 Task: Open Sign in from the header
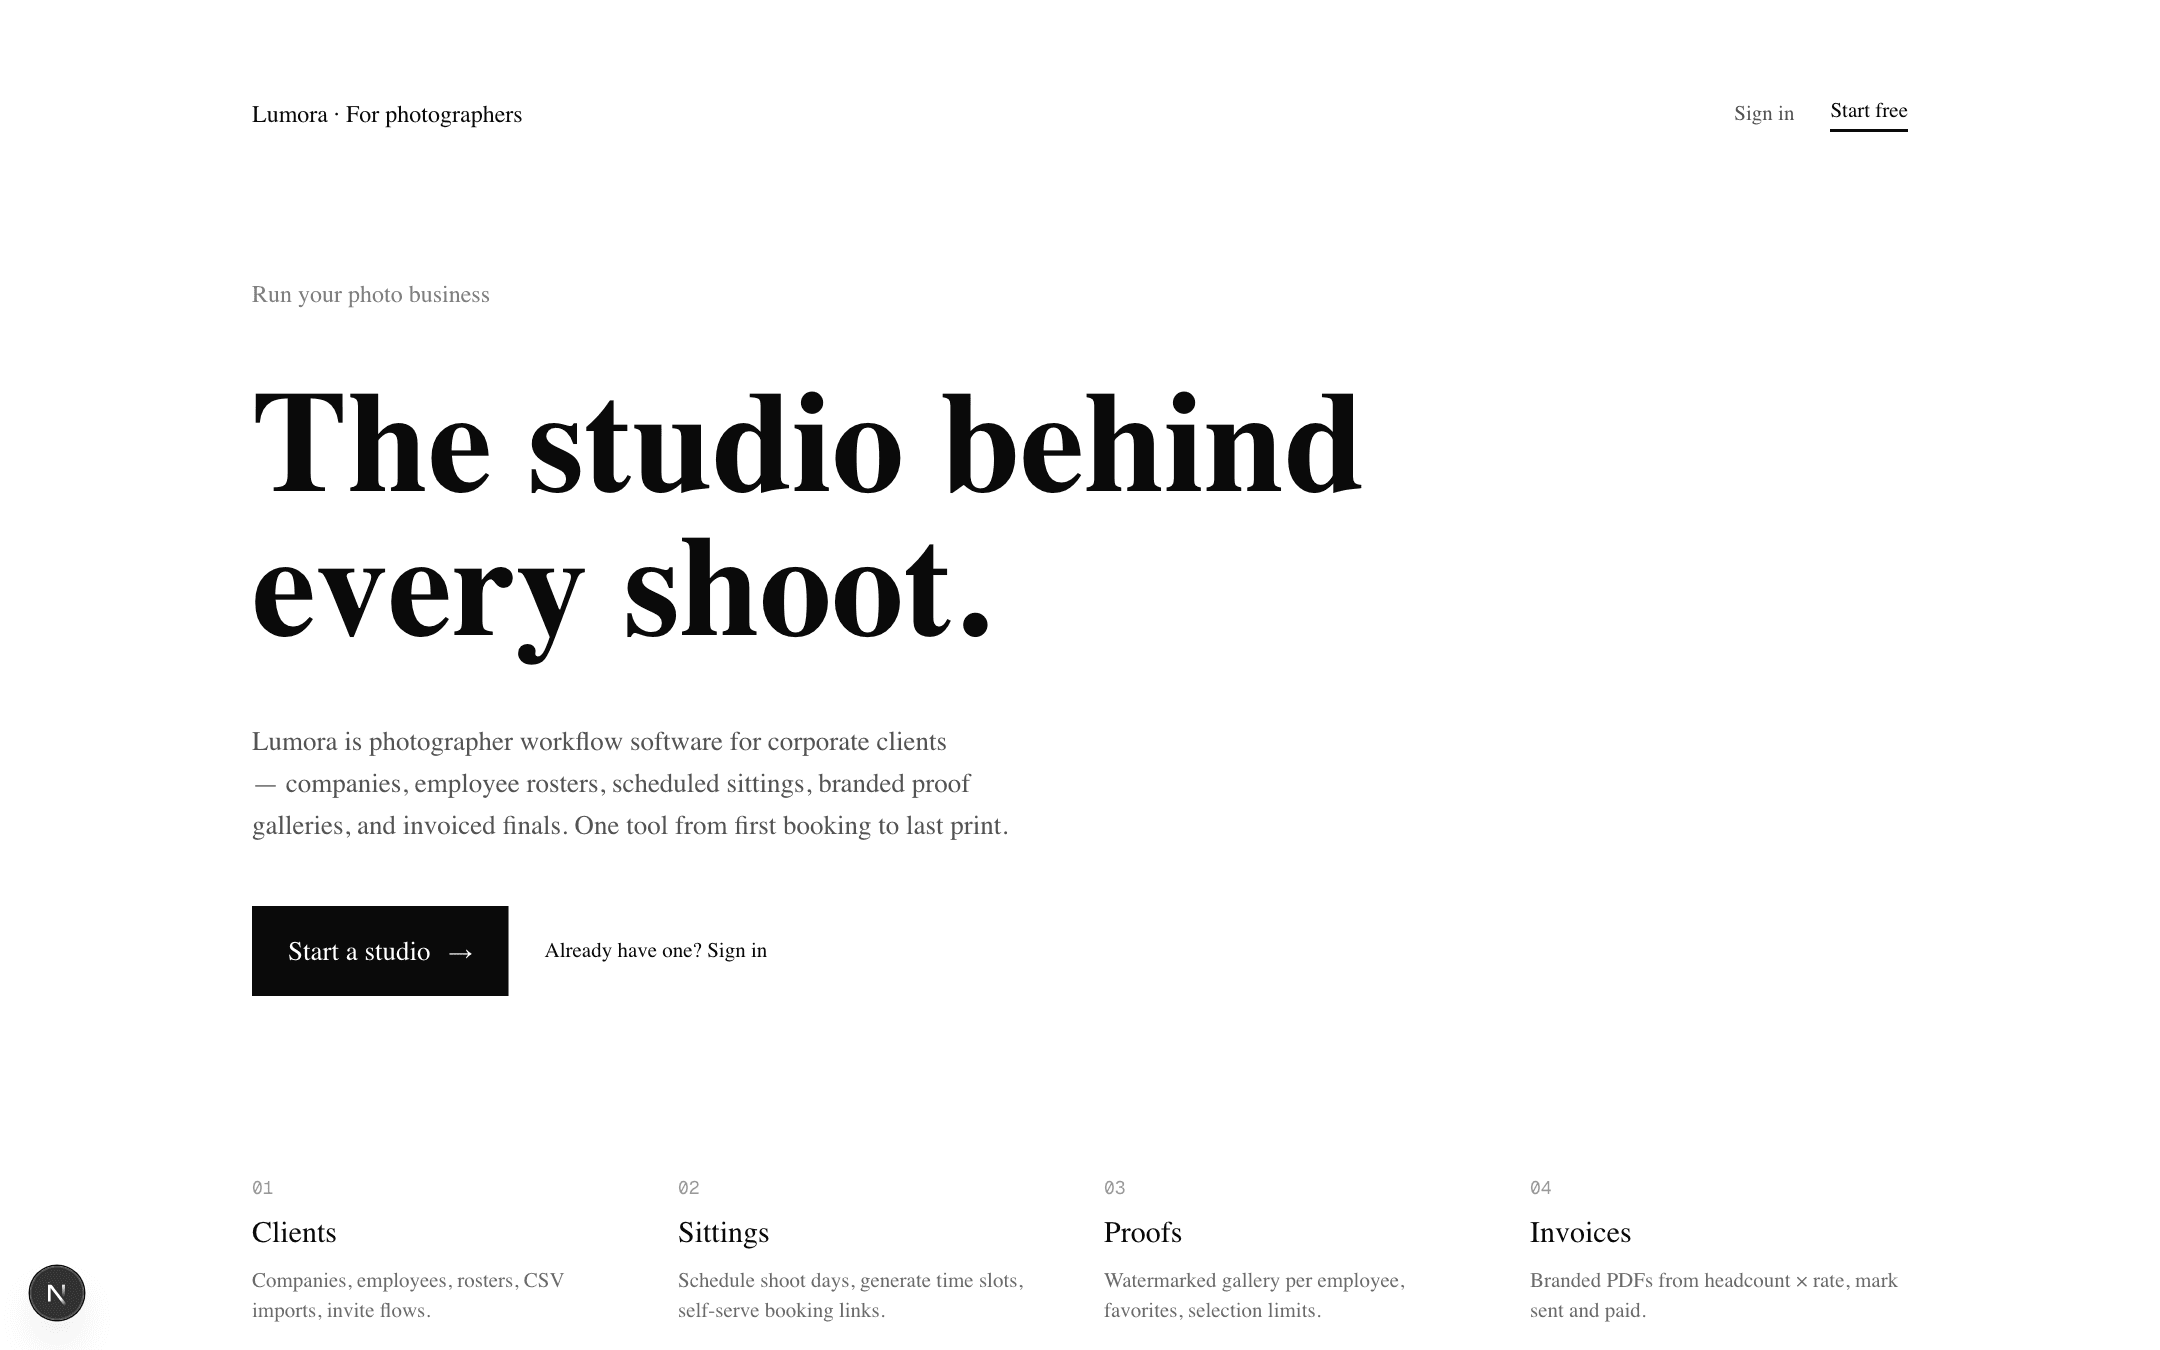coord(1764,114)
